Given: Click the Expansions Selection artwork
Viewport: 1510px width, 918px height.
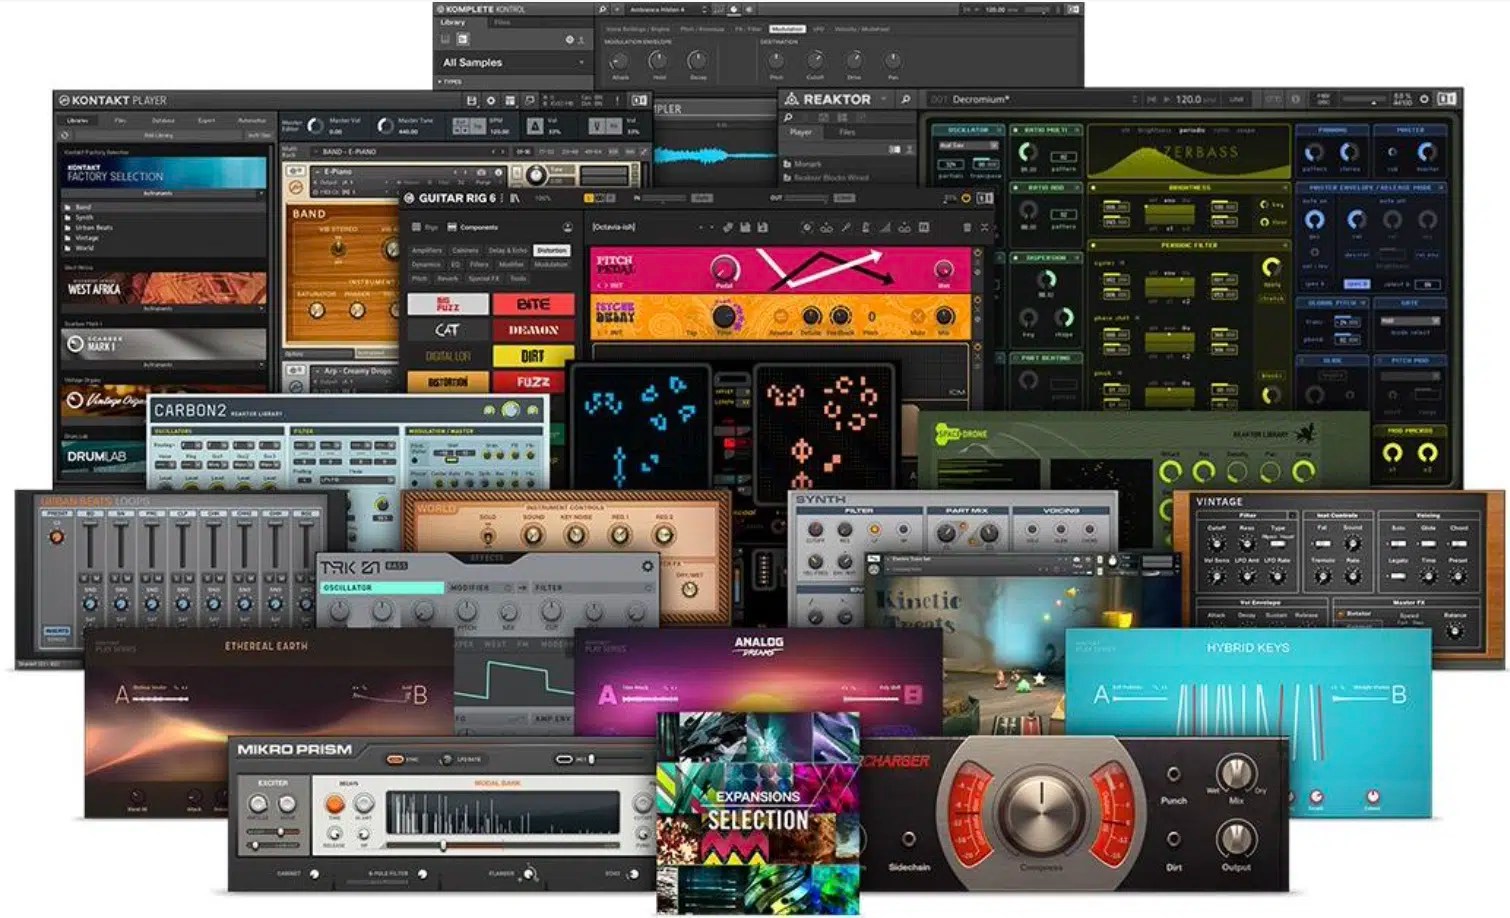Looking at the screenshot, I should coord(758,812).
